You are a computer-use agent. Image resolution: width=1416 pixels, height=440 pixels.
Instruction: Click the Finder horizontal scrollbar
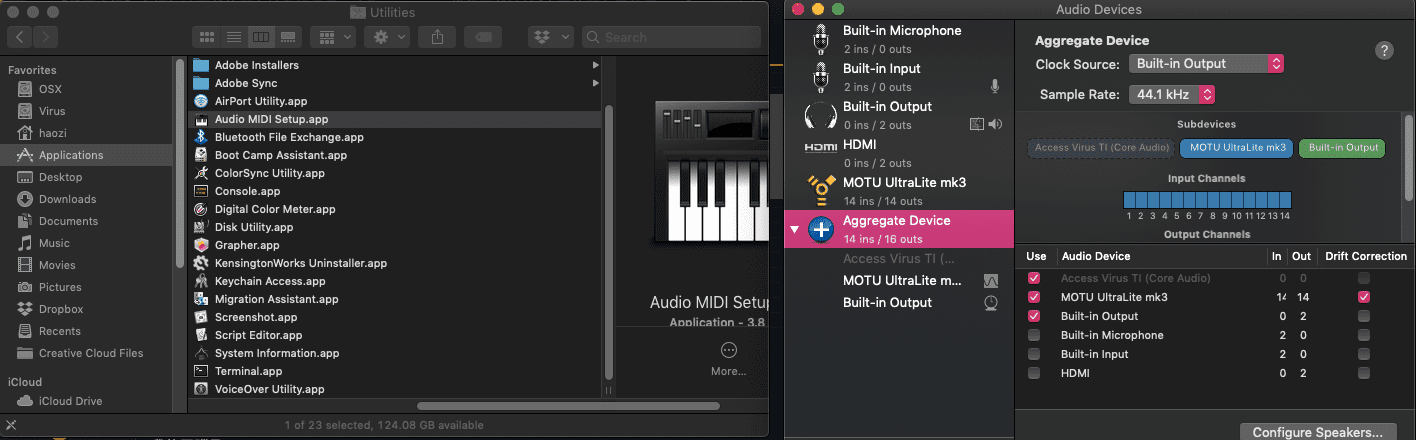(568, 406)
